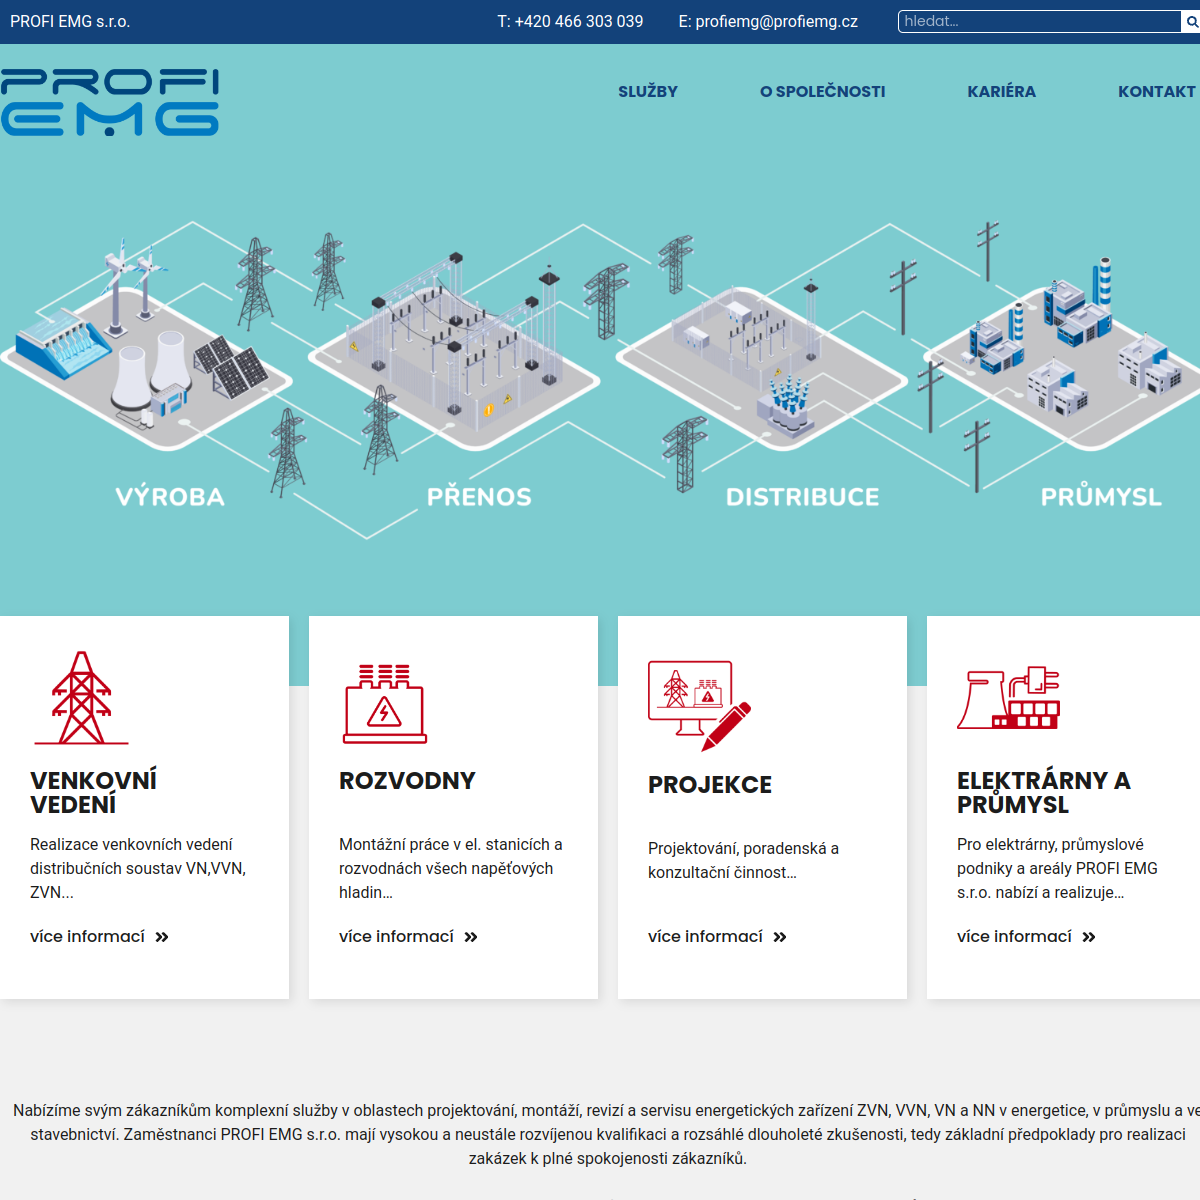The image size is (1200, 1200).
Task: Click the paragraph starting "Nabízíme svým zákazníkům"
Action: point(607,1134)
